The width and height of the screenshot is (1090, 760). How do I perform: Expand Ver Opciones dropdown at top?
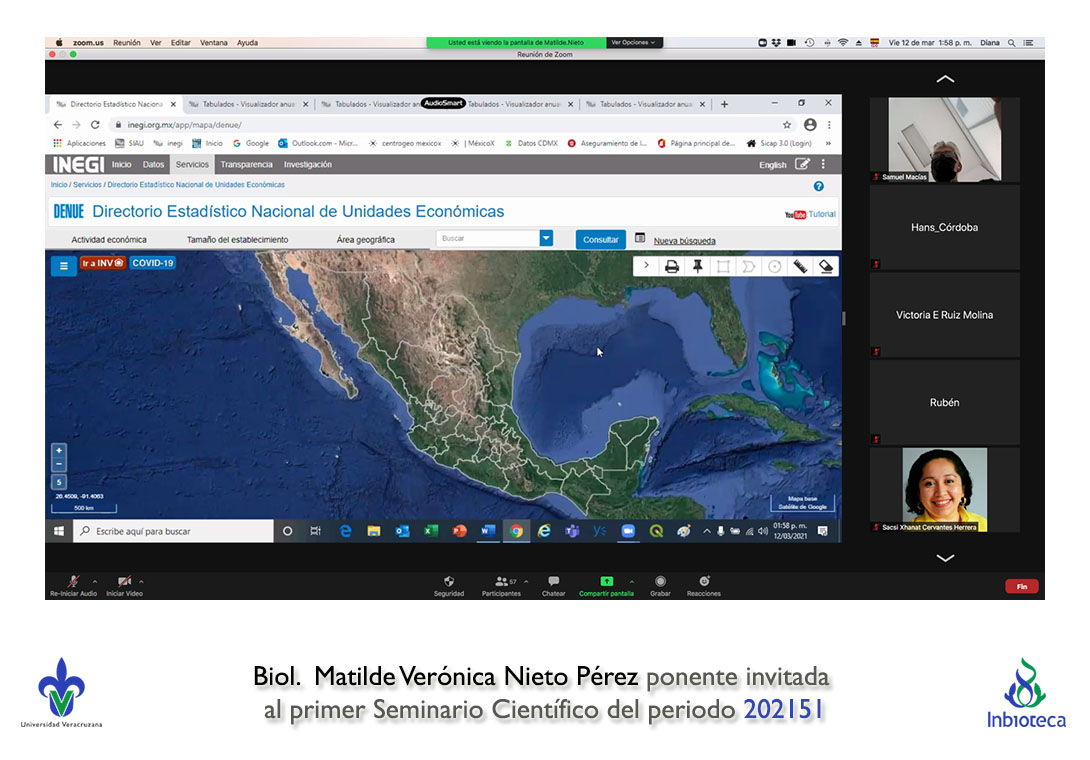634,43
